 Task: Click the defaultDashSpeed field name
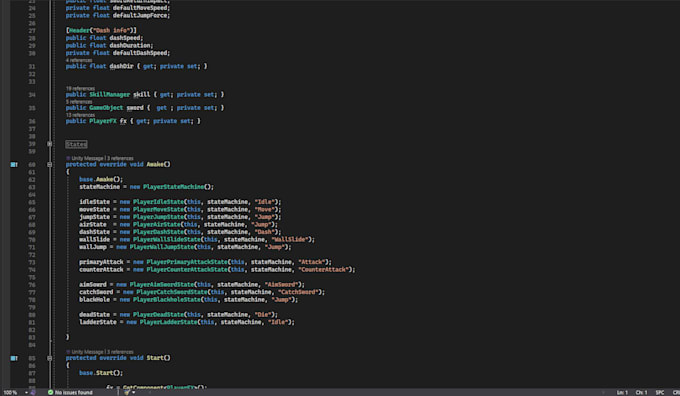tap(140, 53)
